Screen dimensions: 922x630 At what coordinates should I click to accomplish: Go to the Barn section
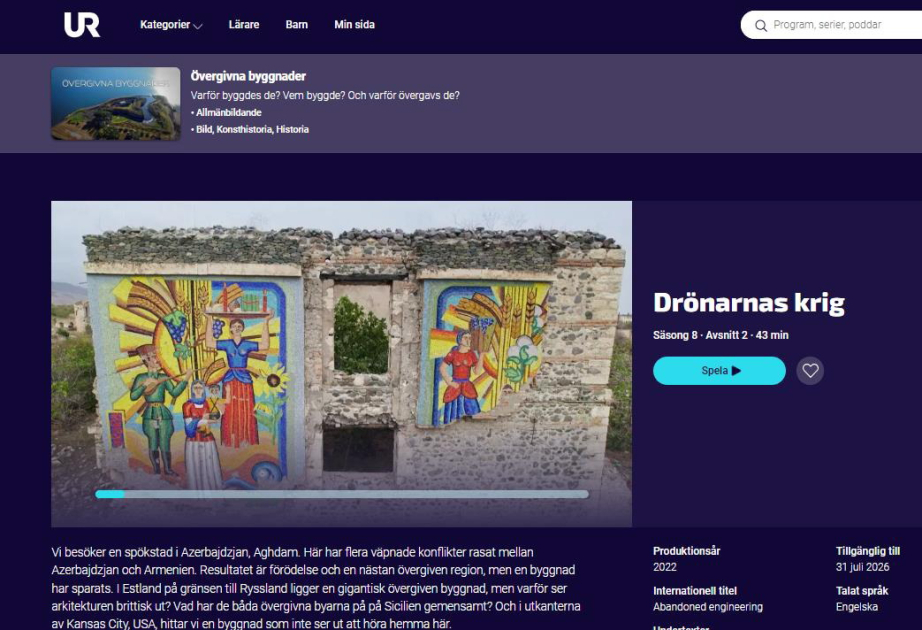point(296,25)
